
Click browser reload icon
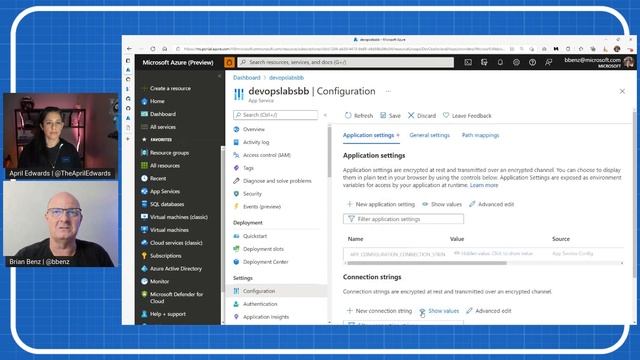(x=153, y=49)
